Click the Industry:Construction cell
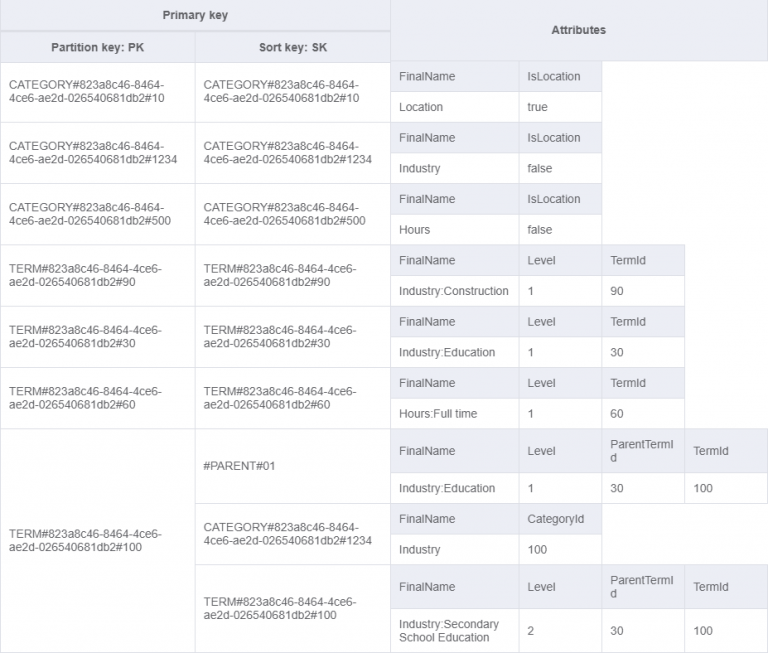 (x=454, y=291)
